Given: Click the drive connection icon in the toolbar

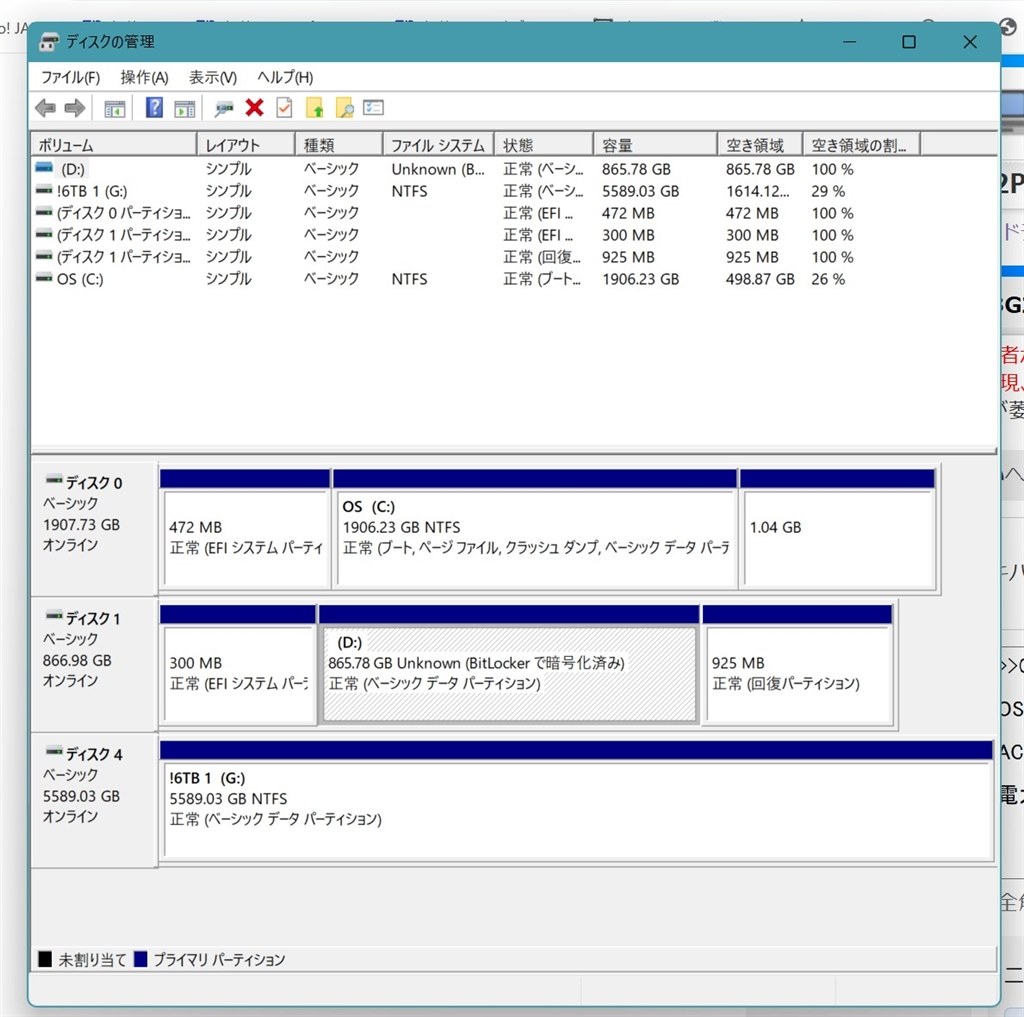Looking at the screenshot, I should click(223, 108).
